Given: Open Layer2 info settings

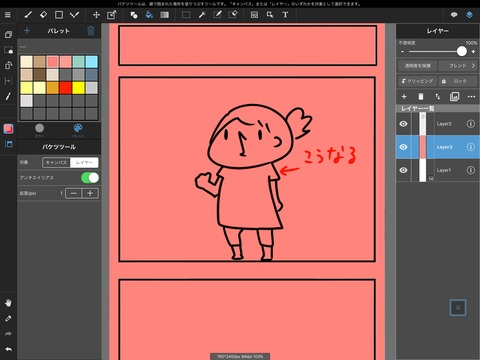Looking at the screenshot, I should tap(471, 124).
